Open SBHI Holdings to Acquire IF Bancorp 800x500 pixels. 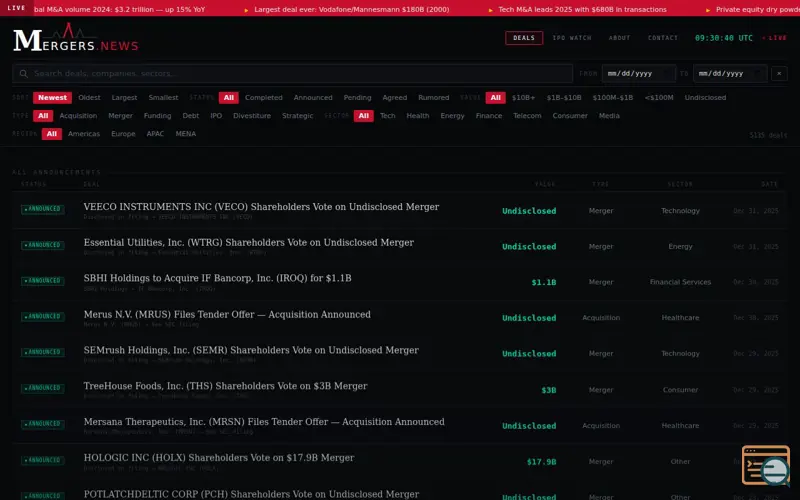(217, 278)
